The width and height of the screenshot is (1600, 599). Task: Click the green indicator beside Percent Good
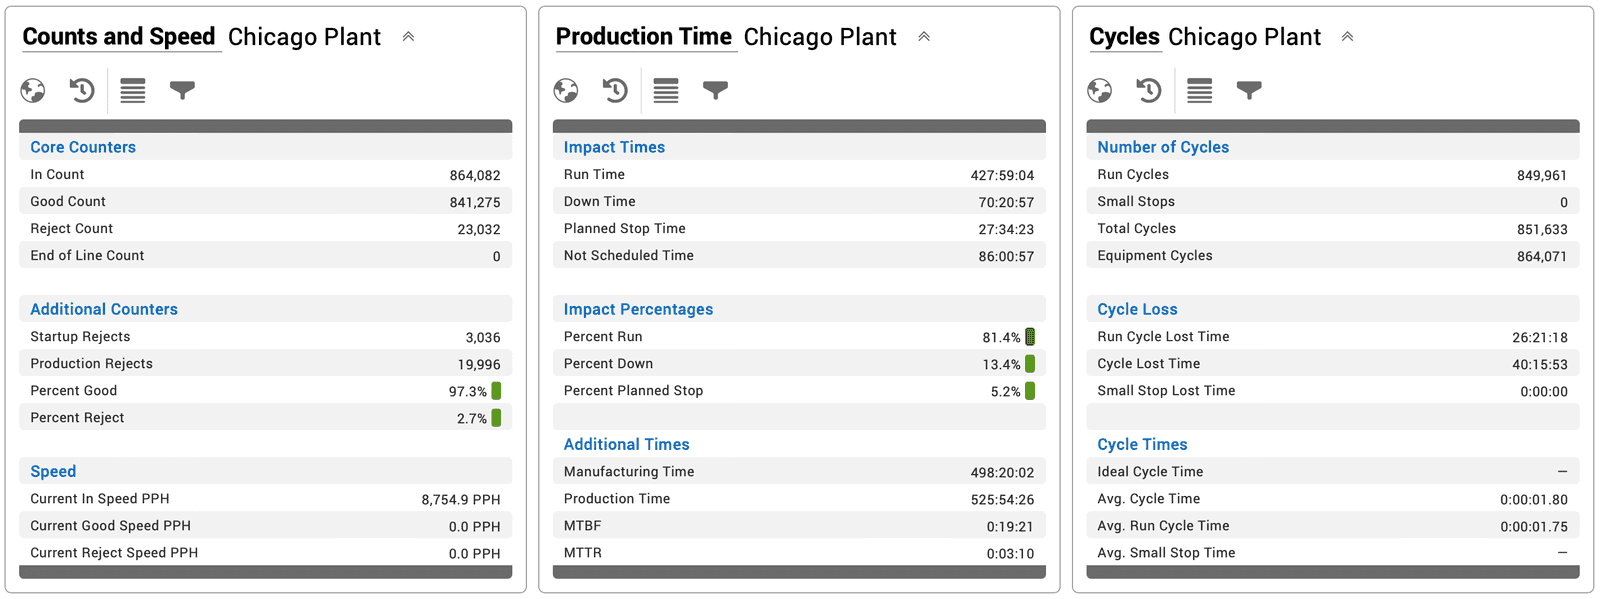pos(496,391)
